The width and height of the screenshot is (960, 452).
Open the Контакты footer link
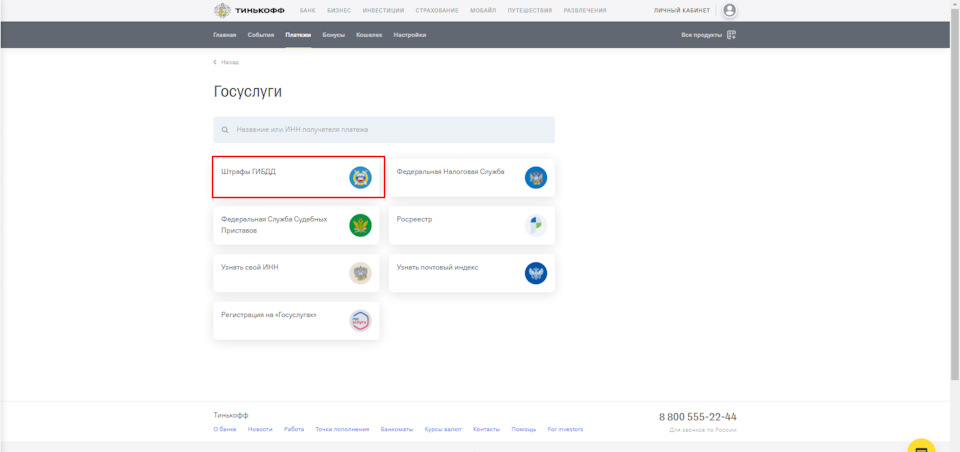pos(487,429)
